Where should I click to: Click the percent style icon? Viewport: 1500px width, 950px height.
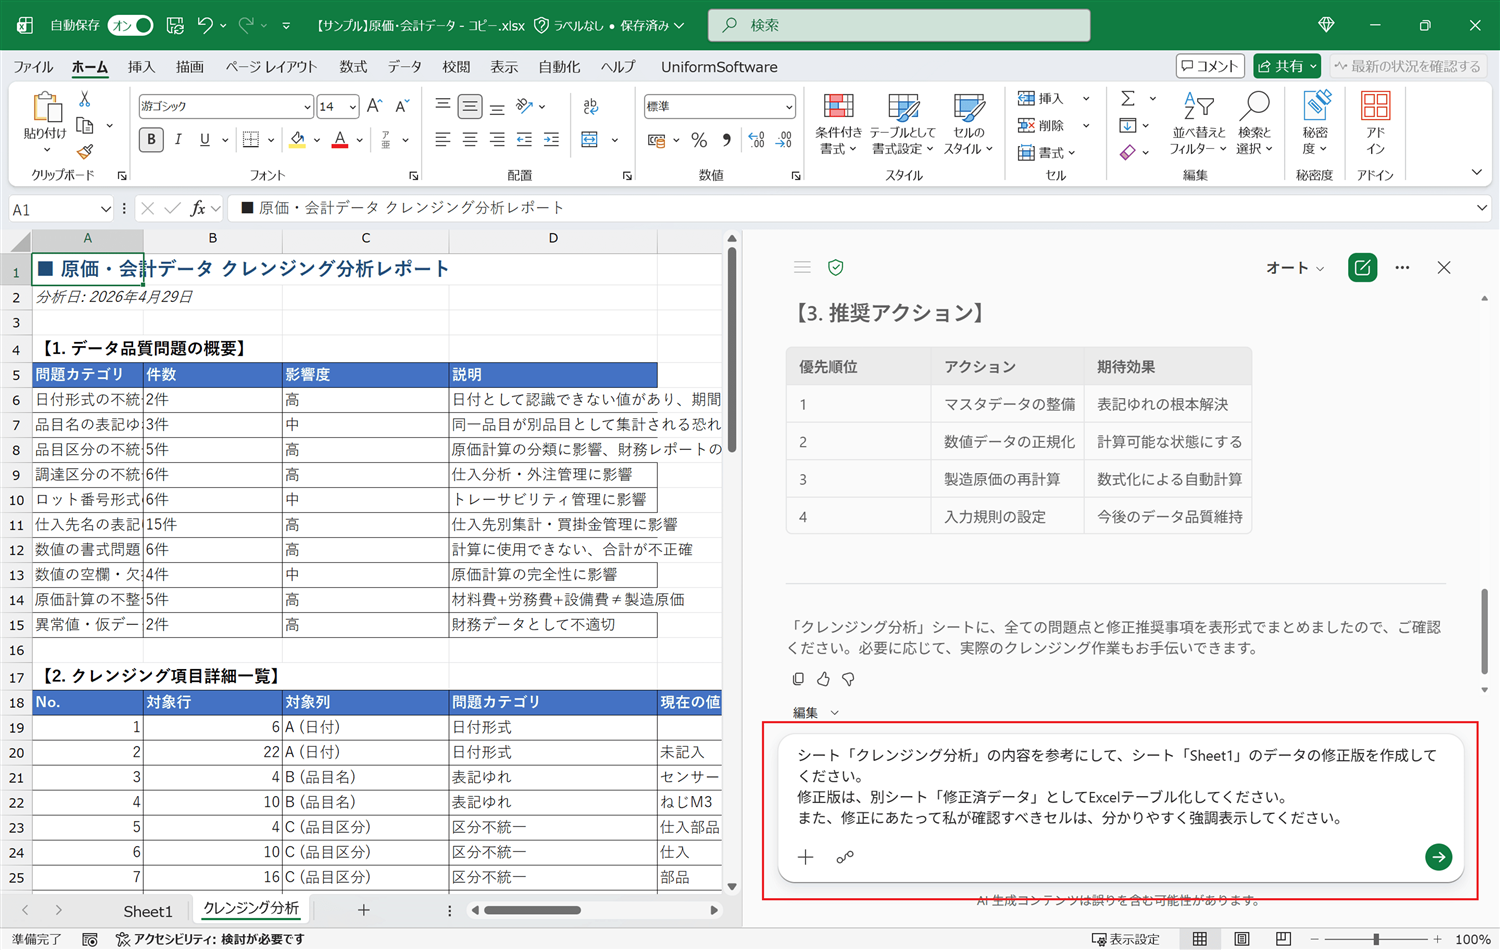tap(699, 140)
